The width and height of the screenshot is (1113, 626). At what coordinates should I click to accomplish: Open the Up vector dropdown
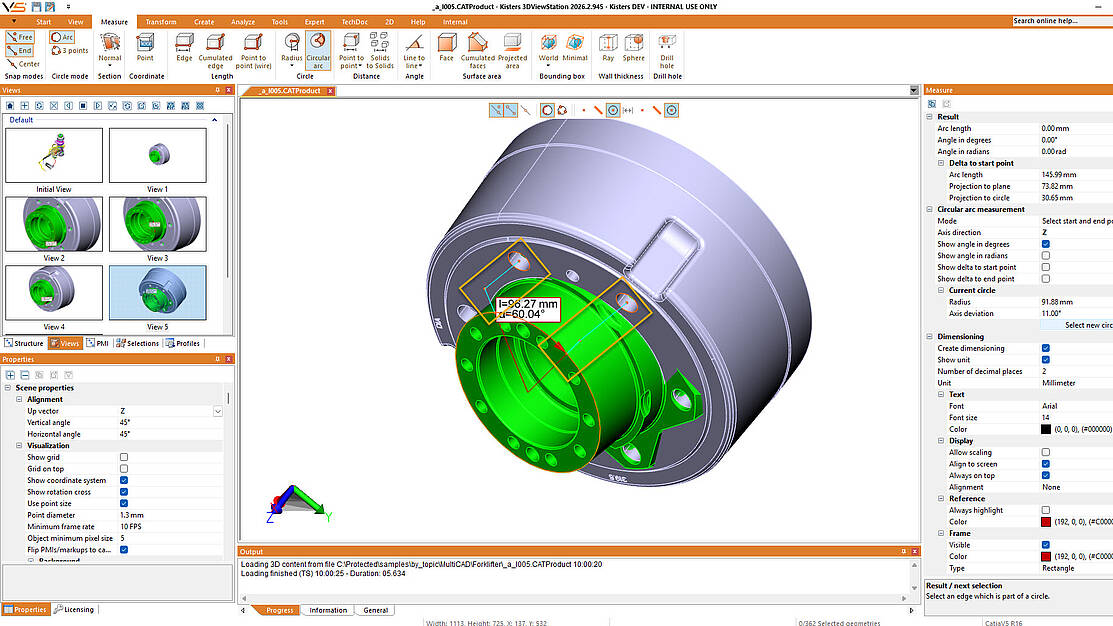coord(217,412)
